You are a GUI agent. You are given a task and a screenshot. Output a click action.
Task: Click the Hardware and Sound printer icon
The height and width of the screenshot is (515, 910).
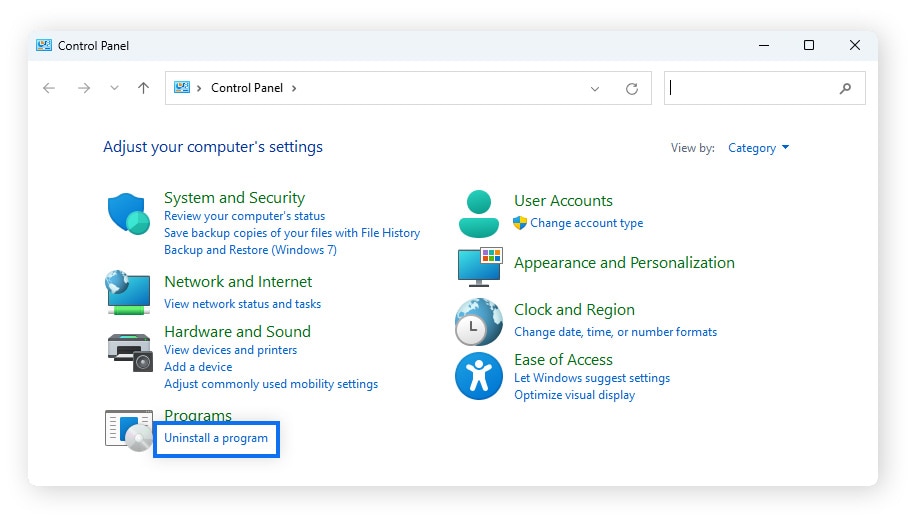(x=129, y=352)
